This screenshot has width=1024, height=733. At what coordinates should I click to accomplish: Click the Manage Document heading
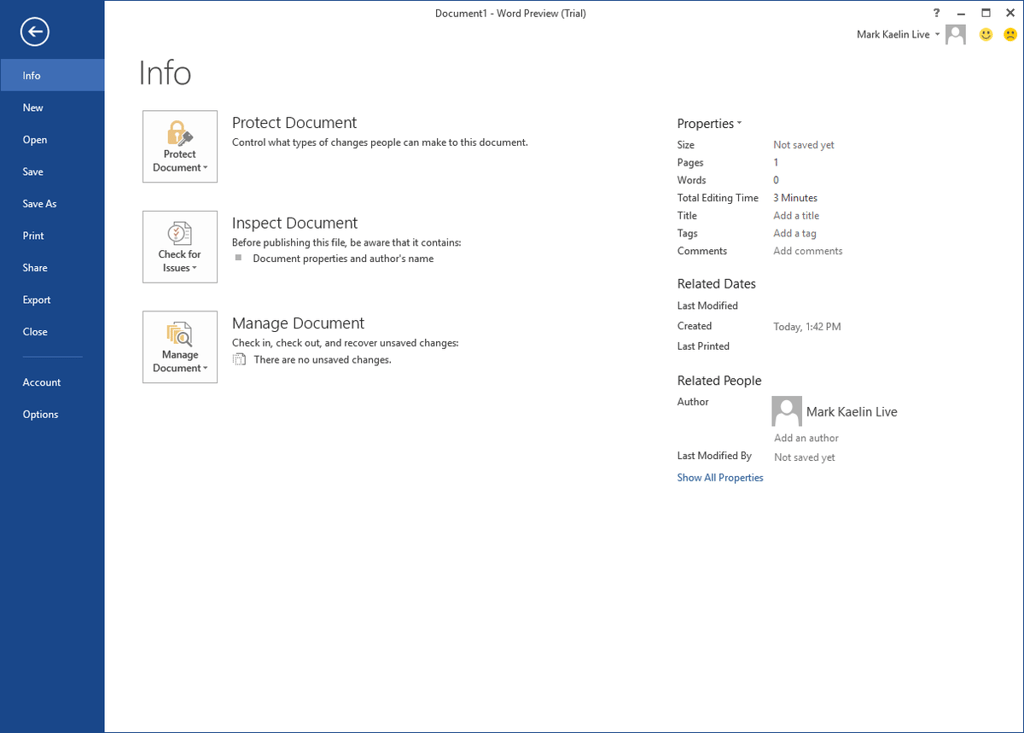coord(298,323)
